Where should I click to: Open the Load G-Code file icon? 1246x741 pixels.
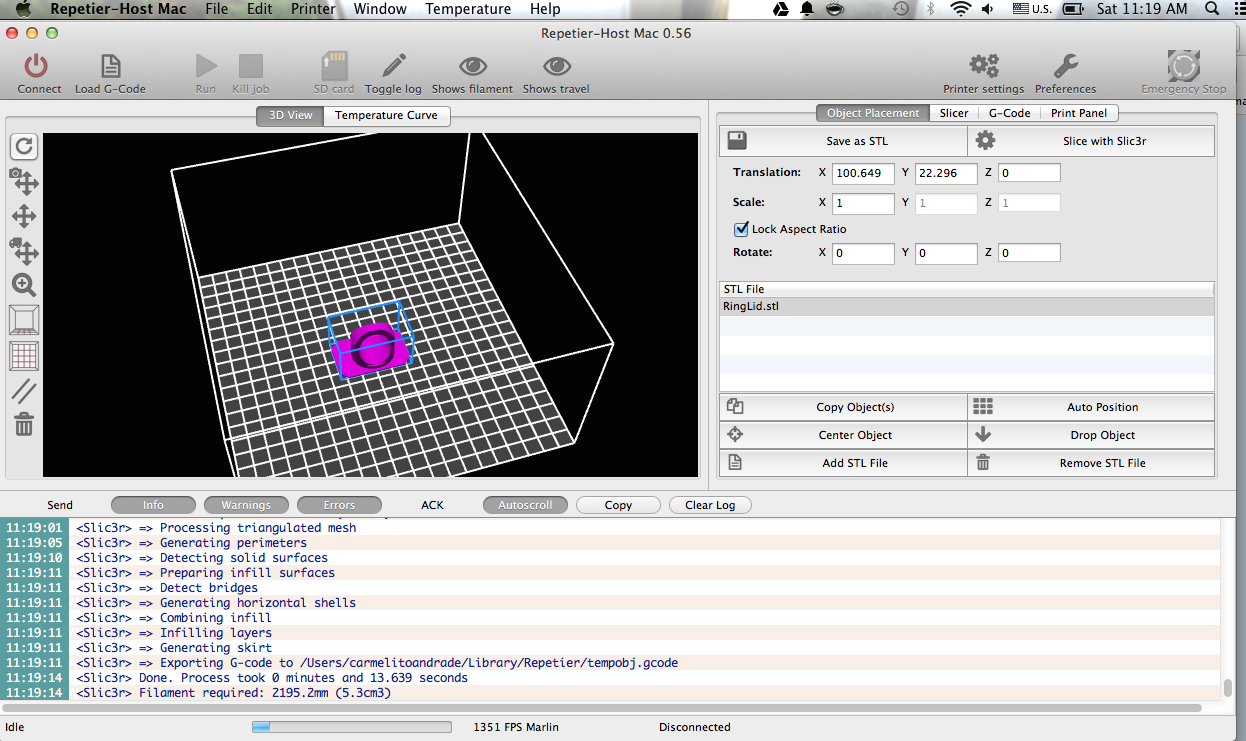pyautogui.click(x=110, y=66)
